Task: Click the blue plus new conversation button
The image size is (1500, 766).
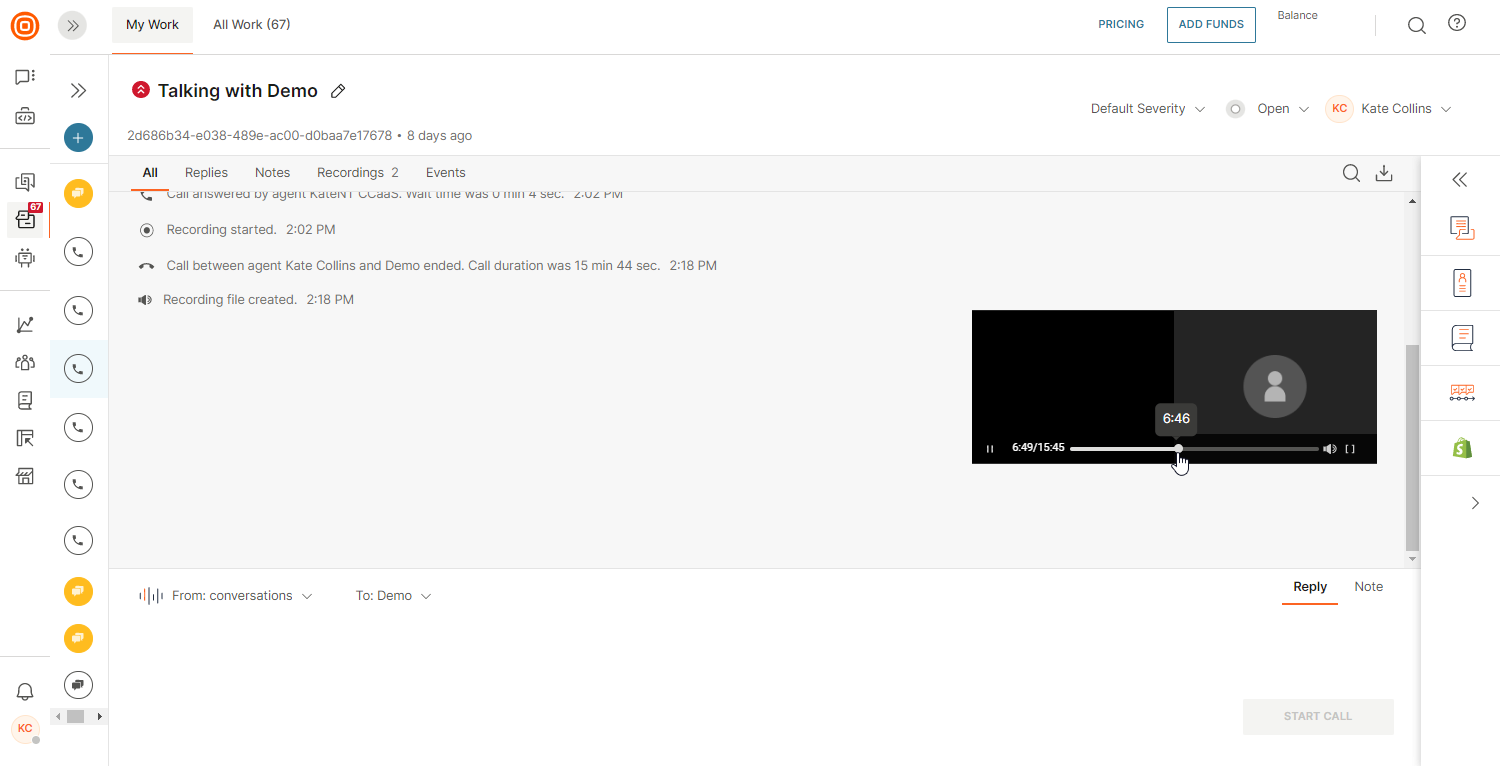Action: tap(78, 138)
